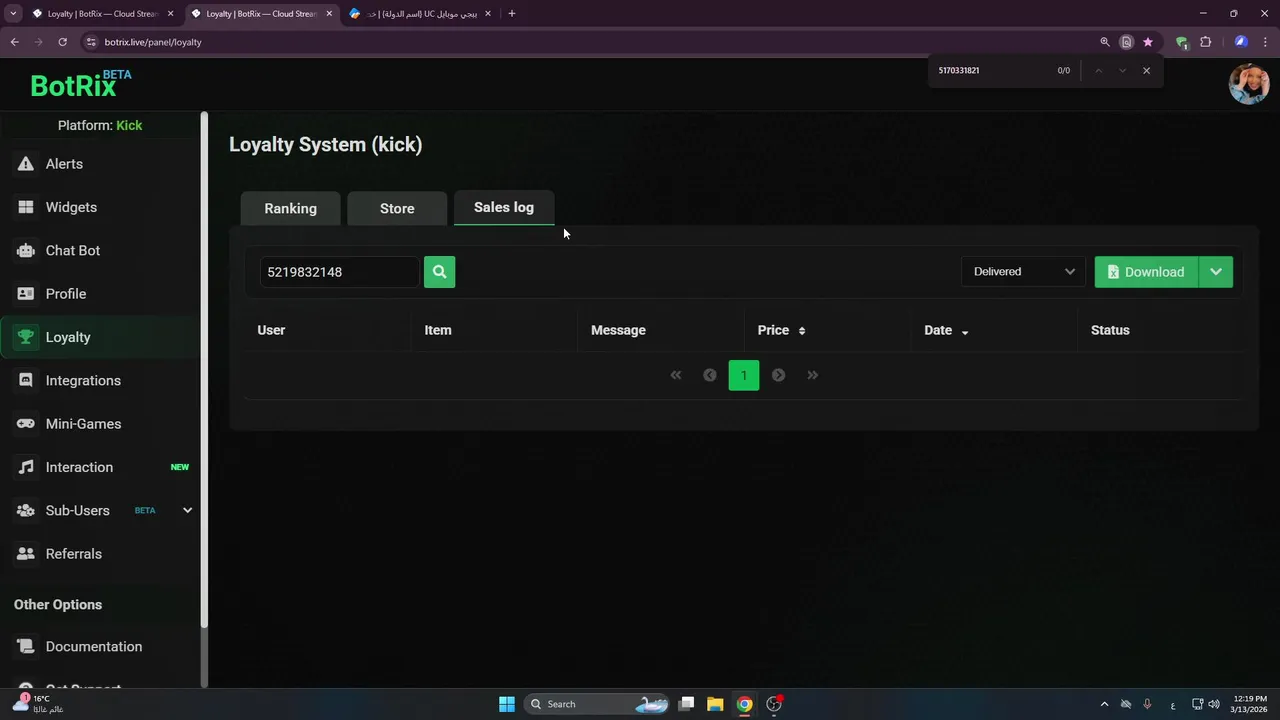The height and width of the screenshot is (720, 1280).
Task: Open the Referrals icon in sidebar
Action: point(26,554)
